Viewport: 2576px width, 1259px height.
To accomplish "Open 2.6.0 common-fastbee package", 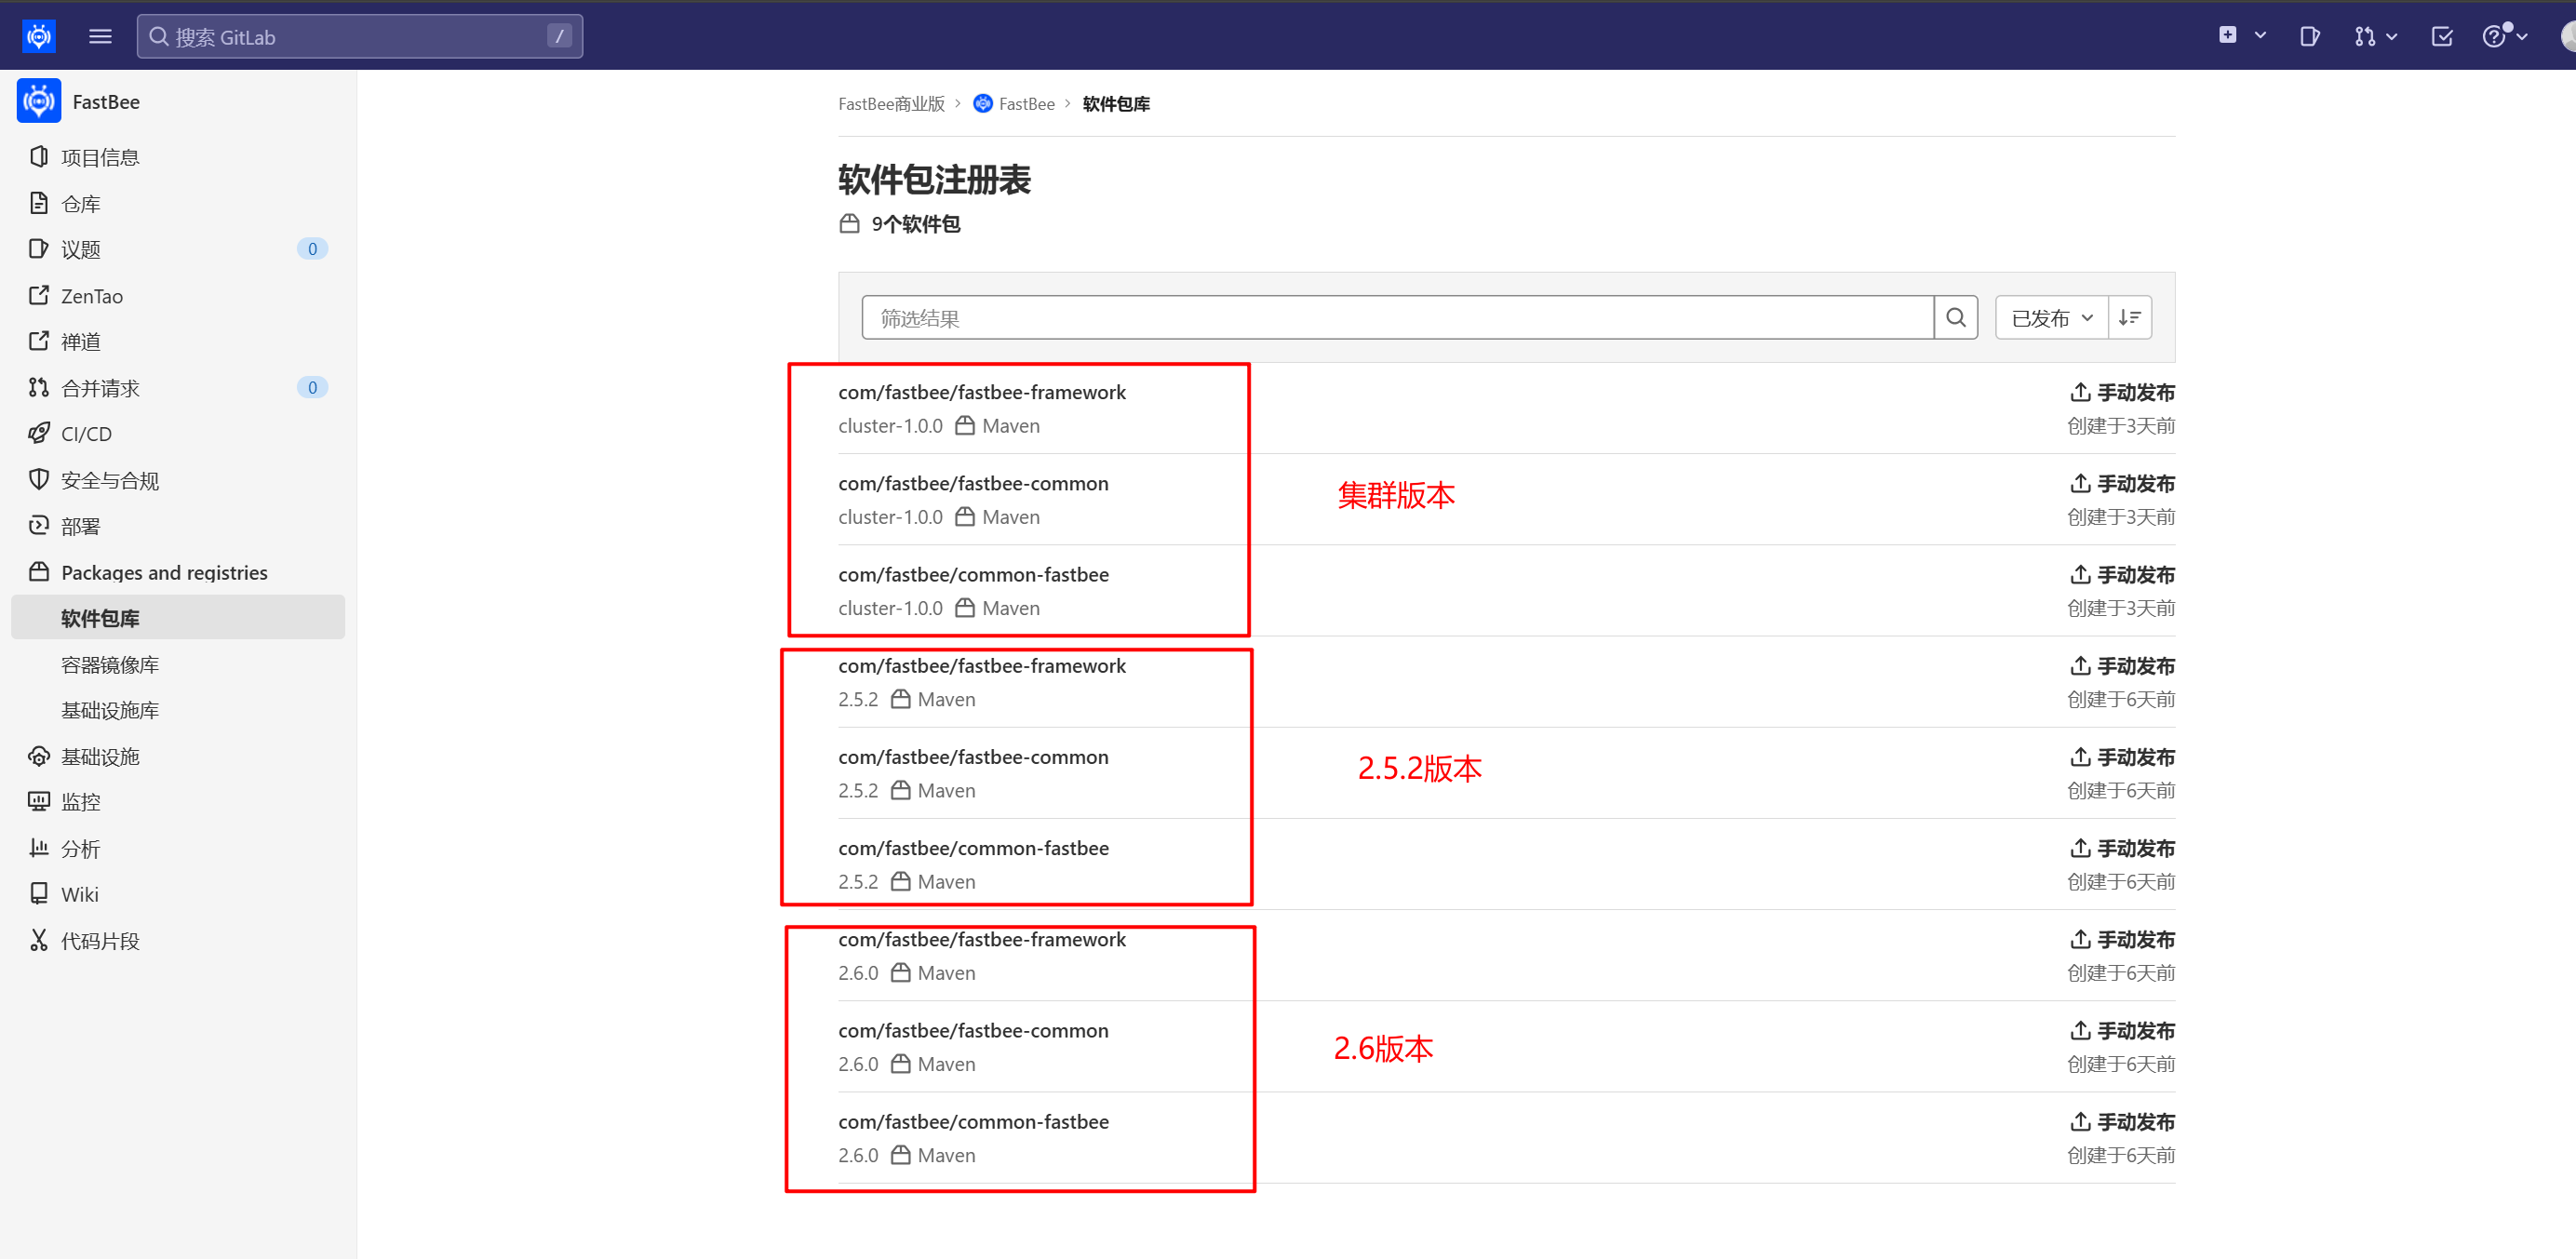I will click(973, 1122).
